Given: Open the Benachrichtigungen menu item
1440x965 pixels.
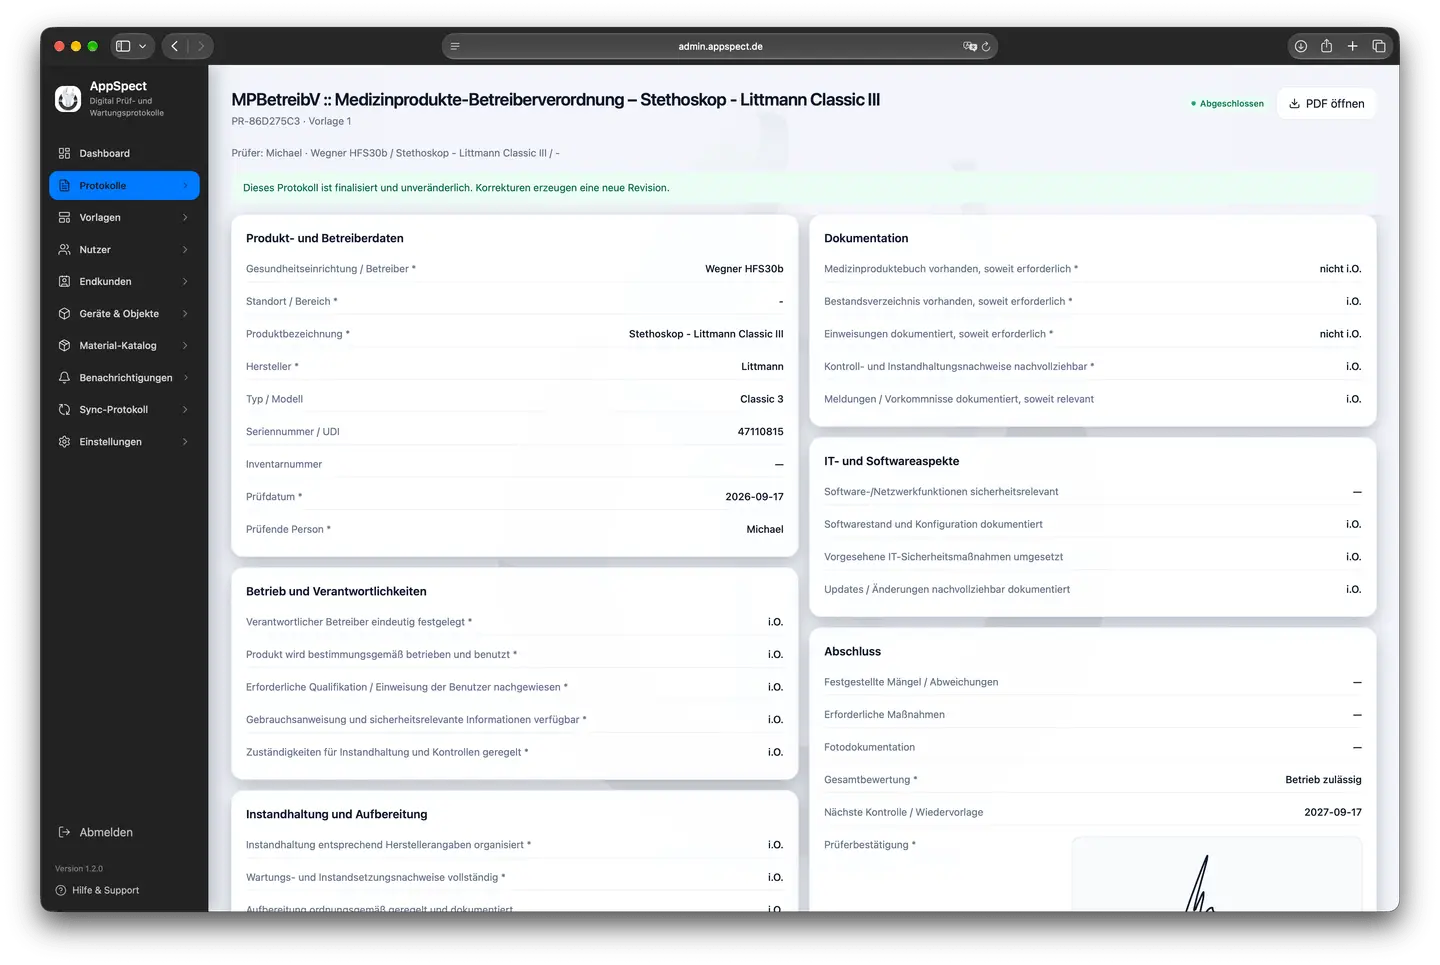Looking at the screenshot, I should [124, 378].
